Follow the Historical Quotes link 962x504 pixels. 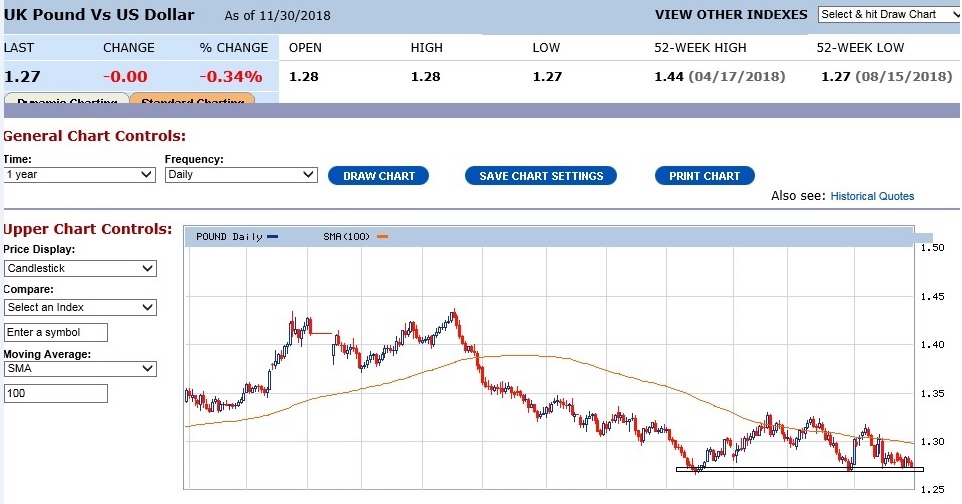point(872,196)
